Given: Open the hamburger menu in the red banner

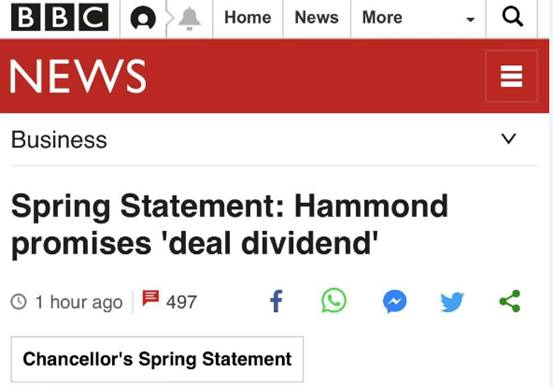Looking at the screenshot, I should coord(511,76).
